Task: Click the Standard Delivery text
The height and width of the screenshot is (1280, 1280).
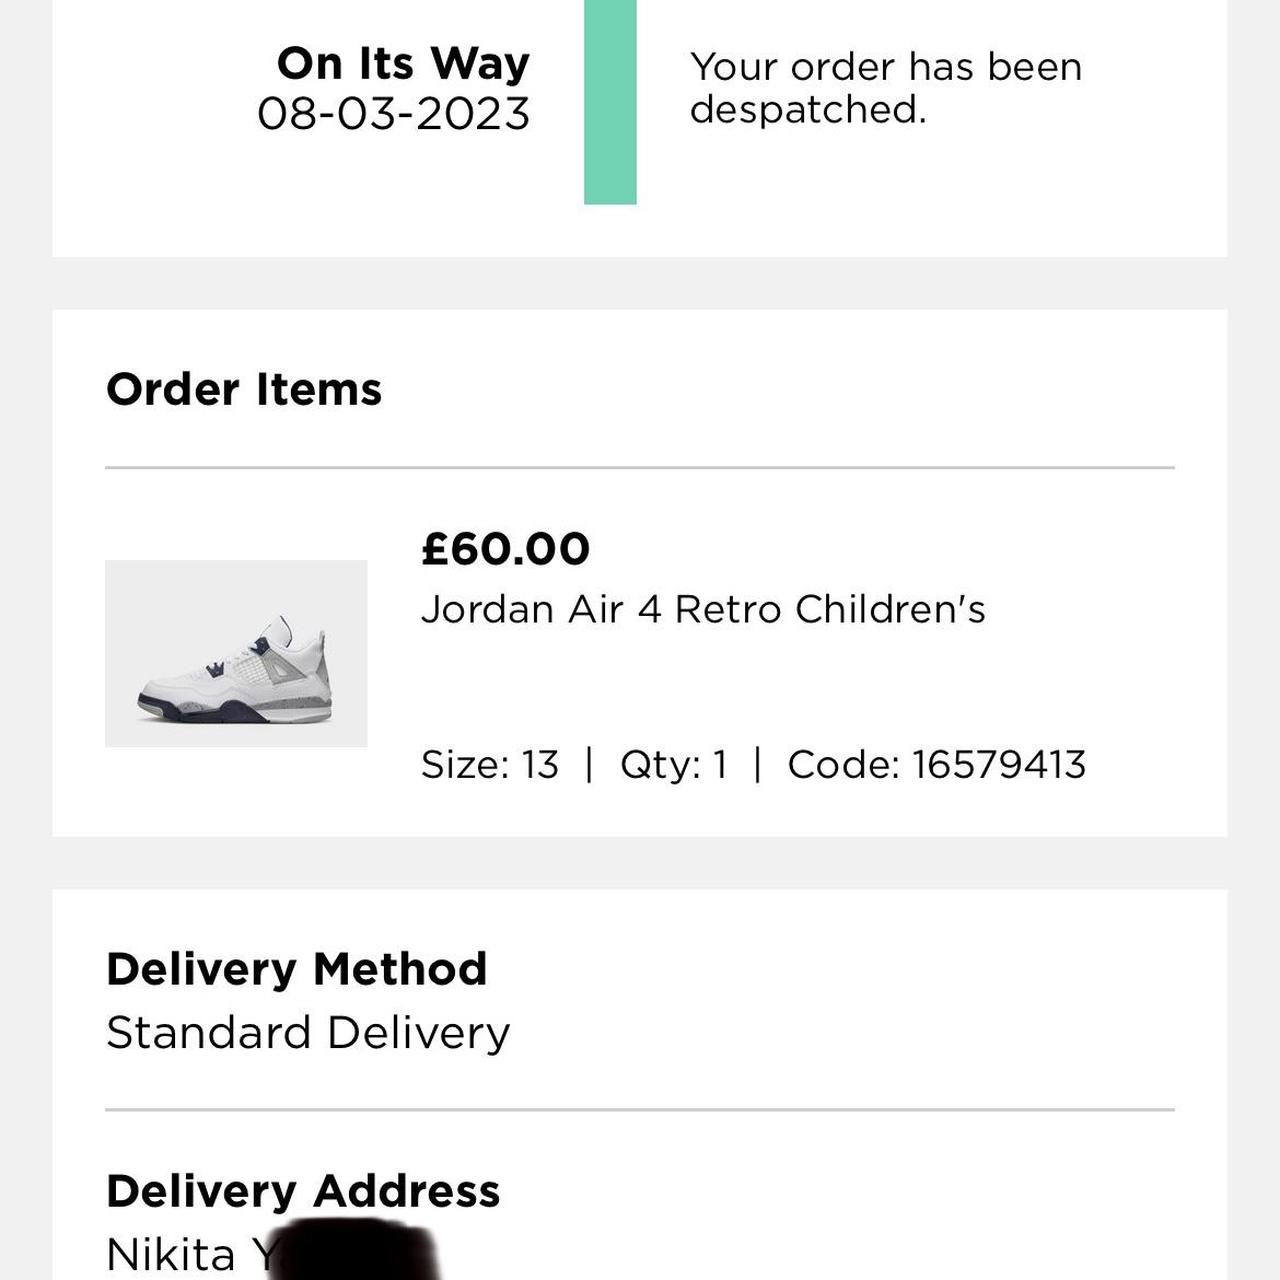Action: pyautogui.click(x=309, y=1031)
